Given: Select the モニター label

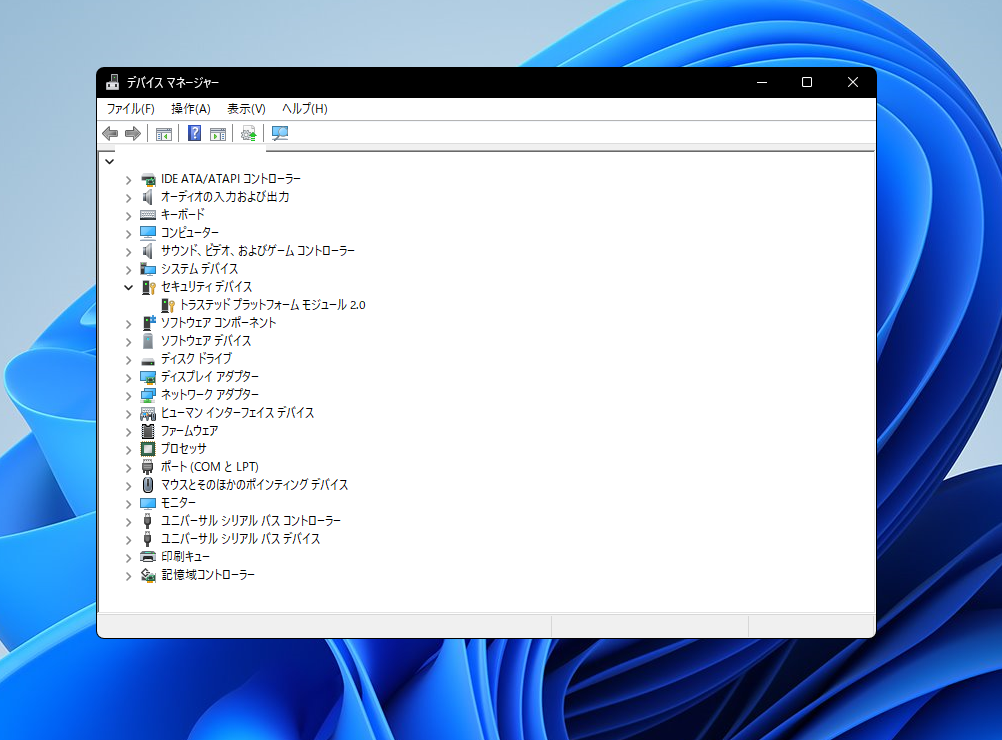Looking at the screenshot, I should (x=178, y=503).
